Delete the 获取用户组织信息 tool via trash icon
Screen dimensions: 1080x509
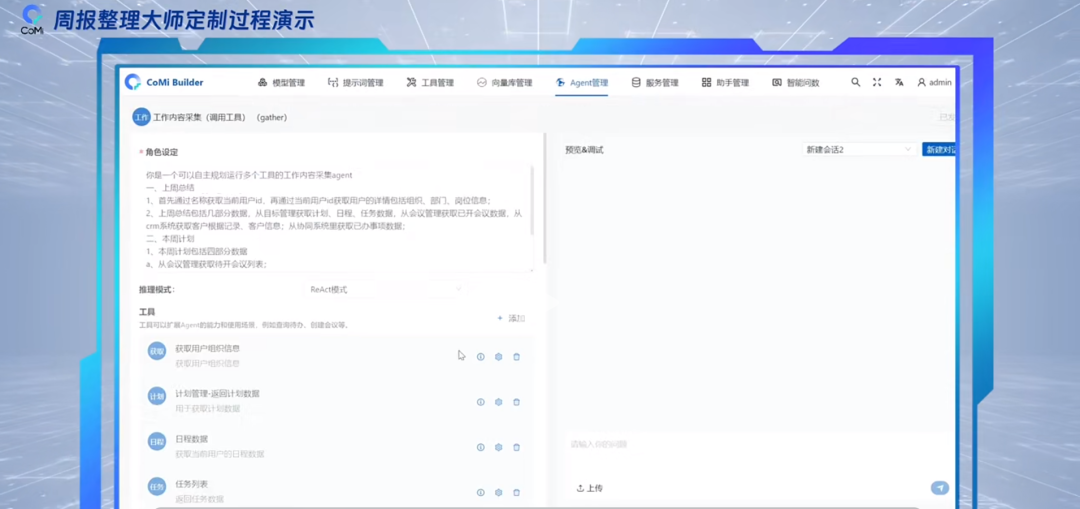(x=516, y=357)
